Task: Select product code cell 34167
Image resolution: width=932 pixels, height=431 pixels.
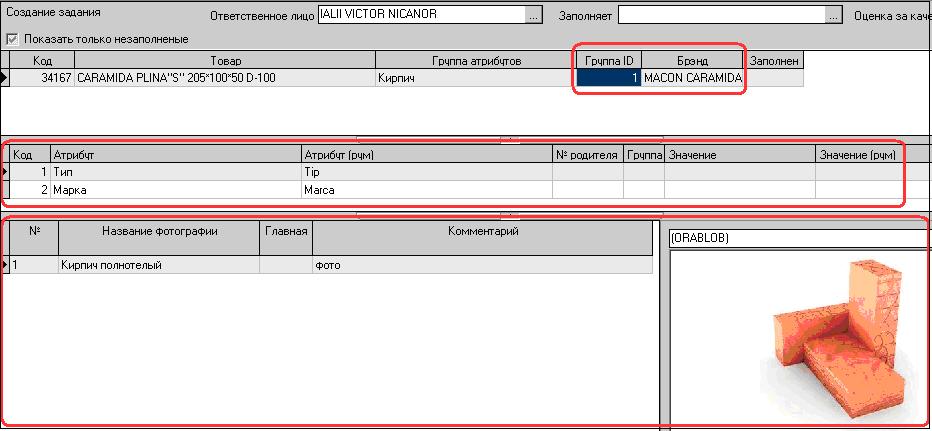Action: click(x=42, y=78)
